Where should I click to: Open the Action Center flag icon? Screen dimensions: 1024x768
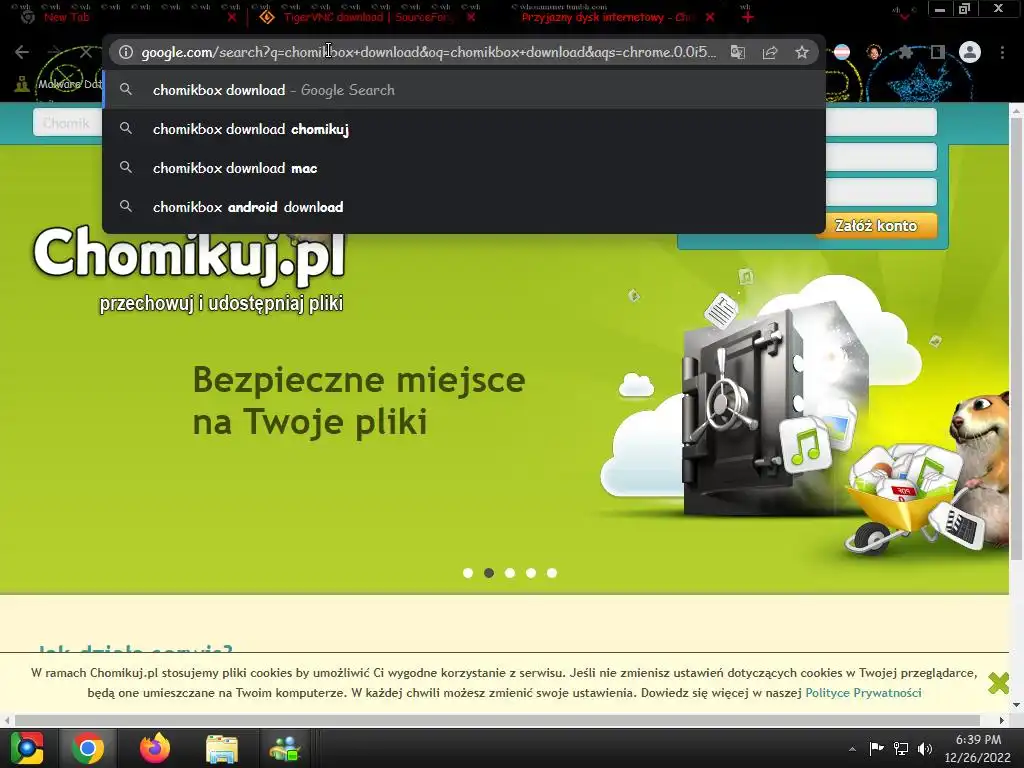[x=876, y=748]
